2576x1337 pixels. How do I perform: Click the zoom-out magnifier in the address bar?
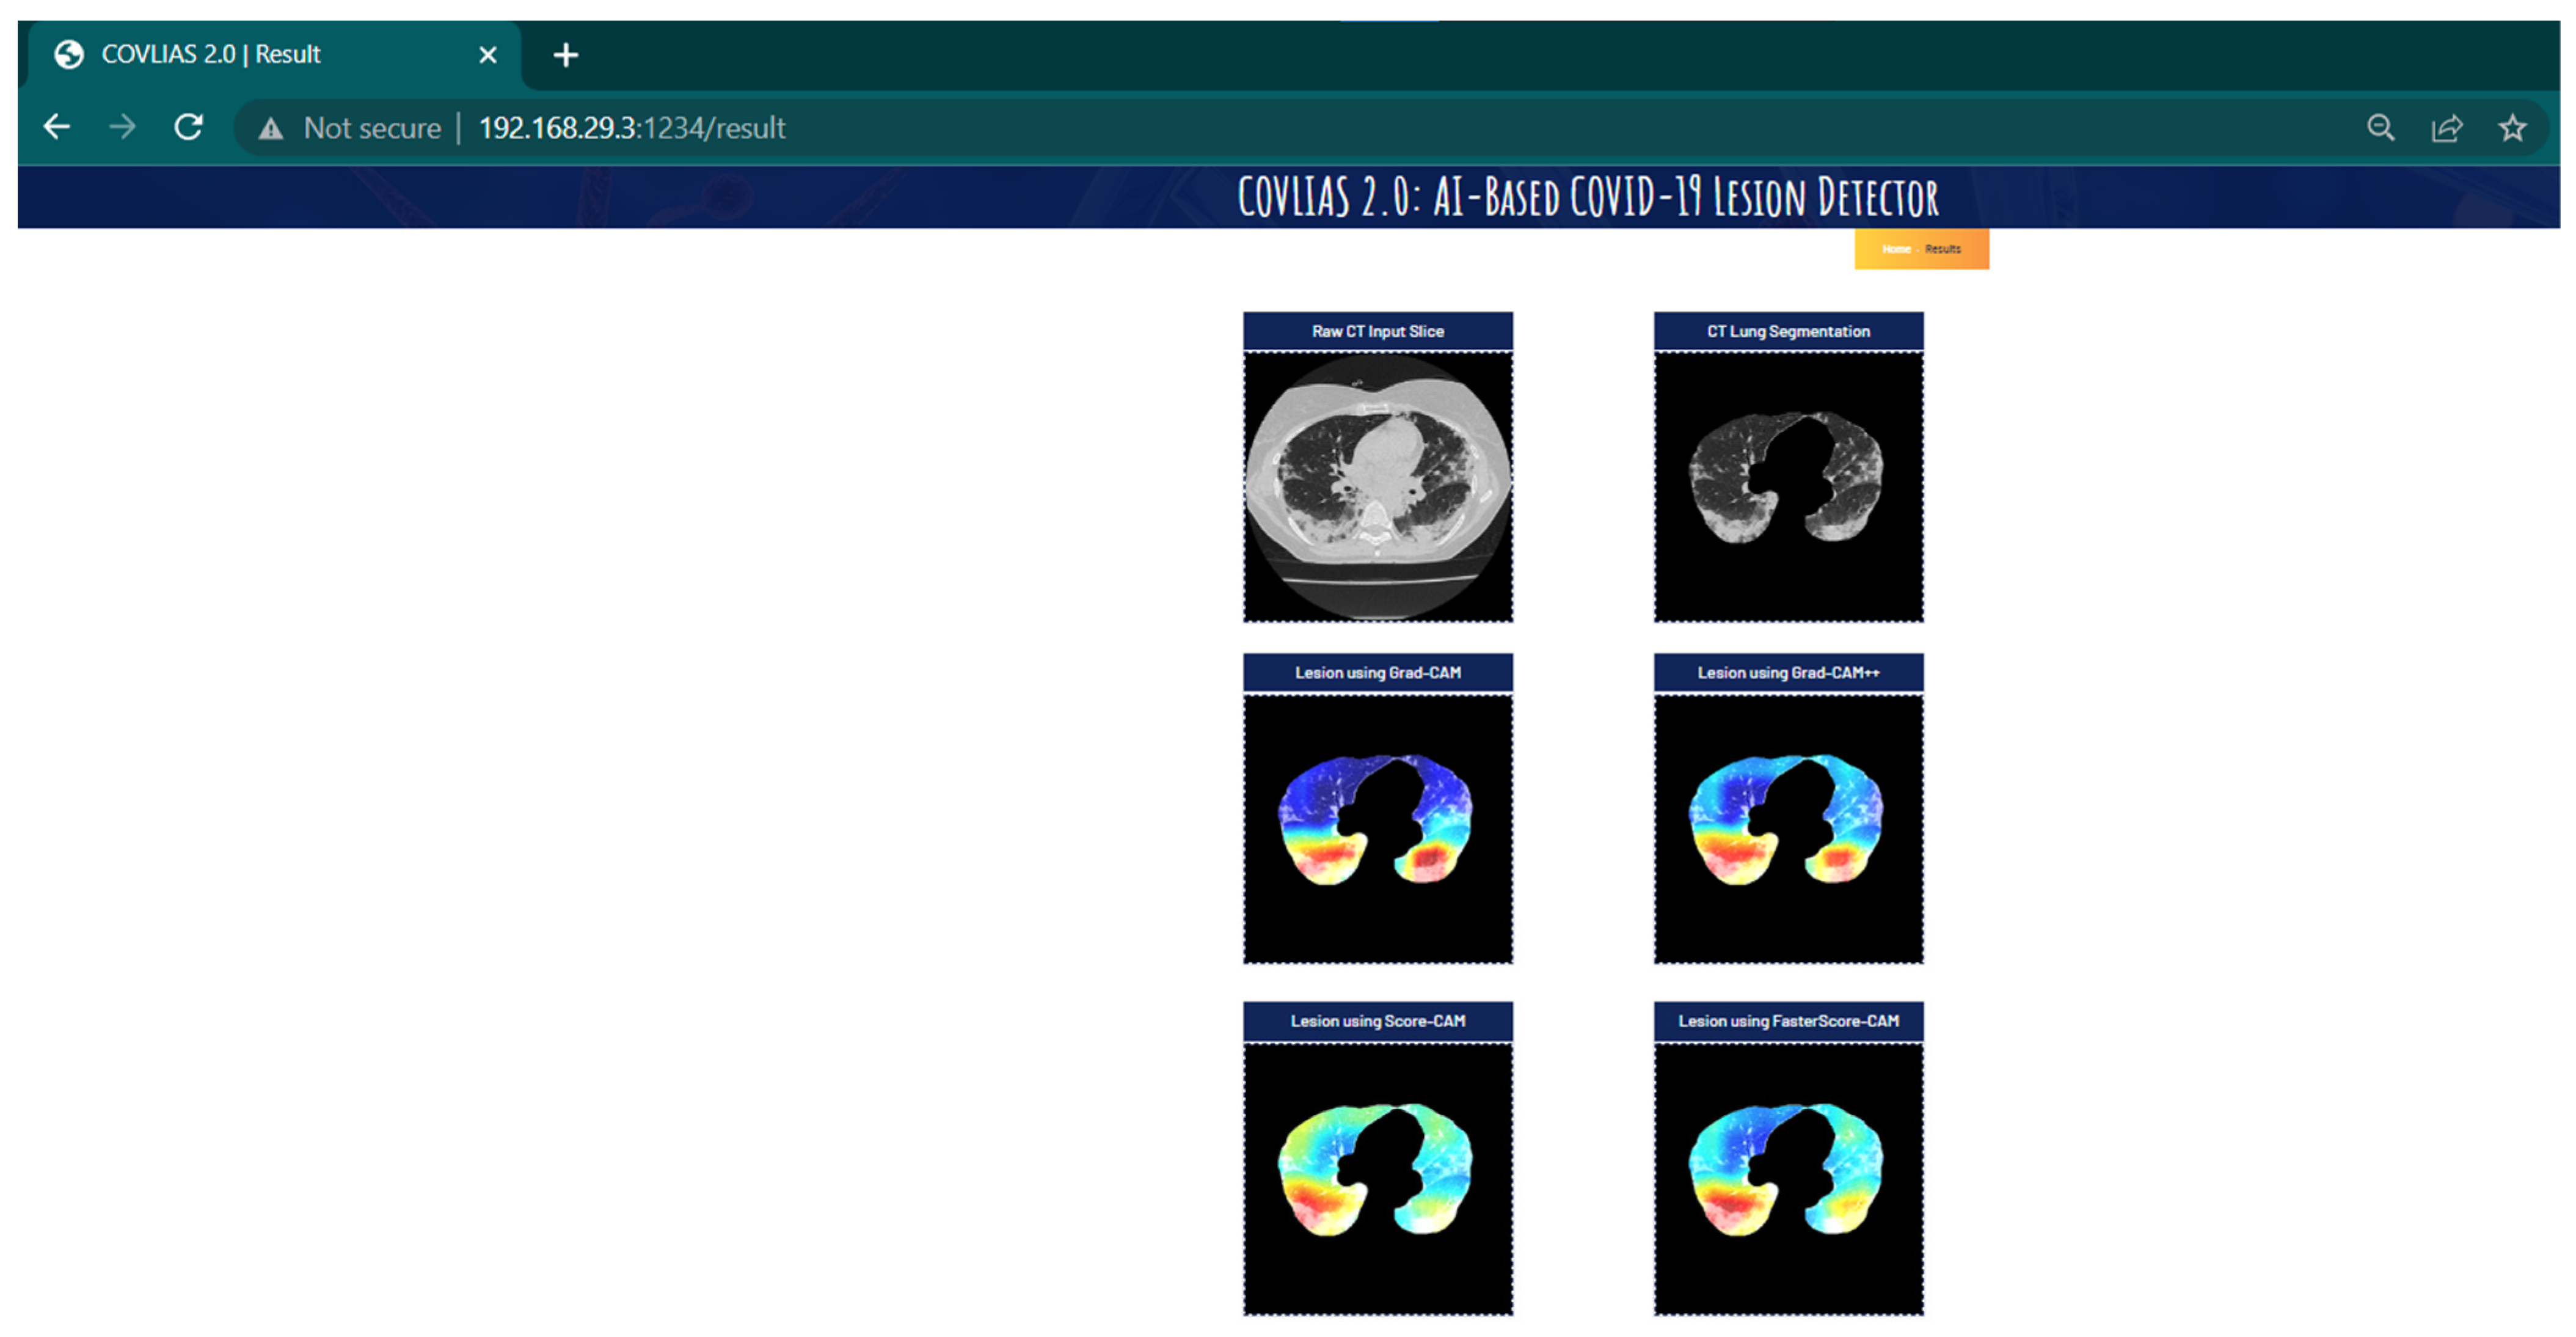pyautogui.click(x=2381, y=128)
